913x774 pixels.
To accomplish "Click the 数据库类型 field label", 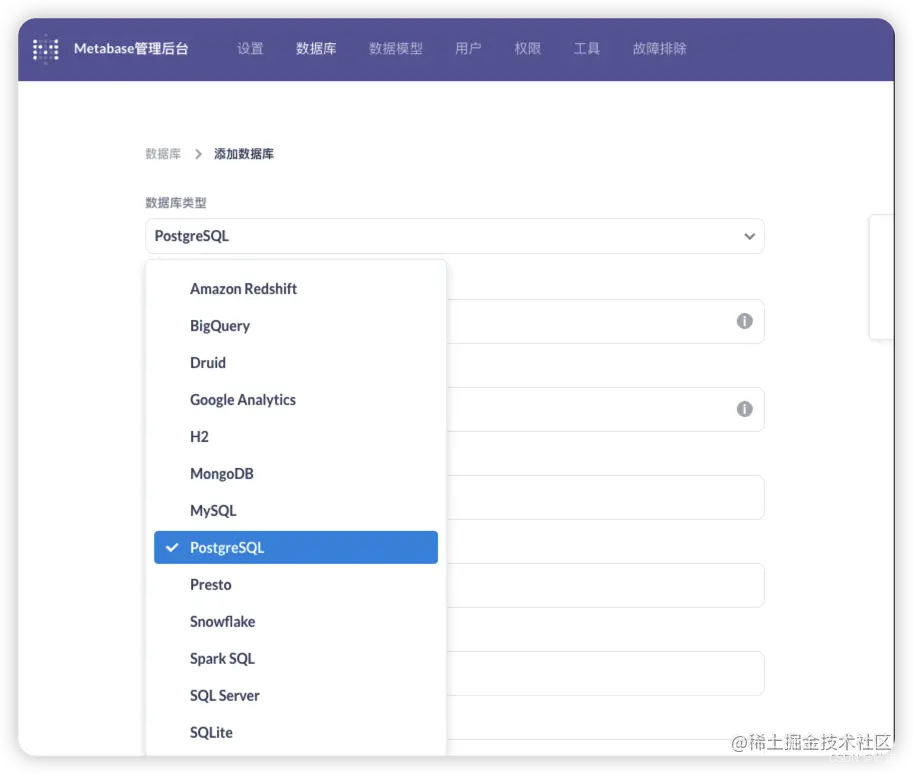I will tap(176, 203).
